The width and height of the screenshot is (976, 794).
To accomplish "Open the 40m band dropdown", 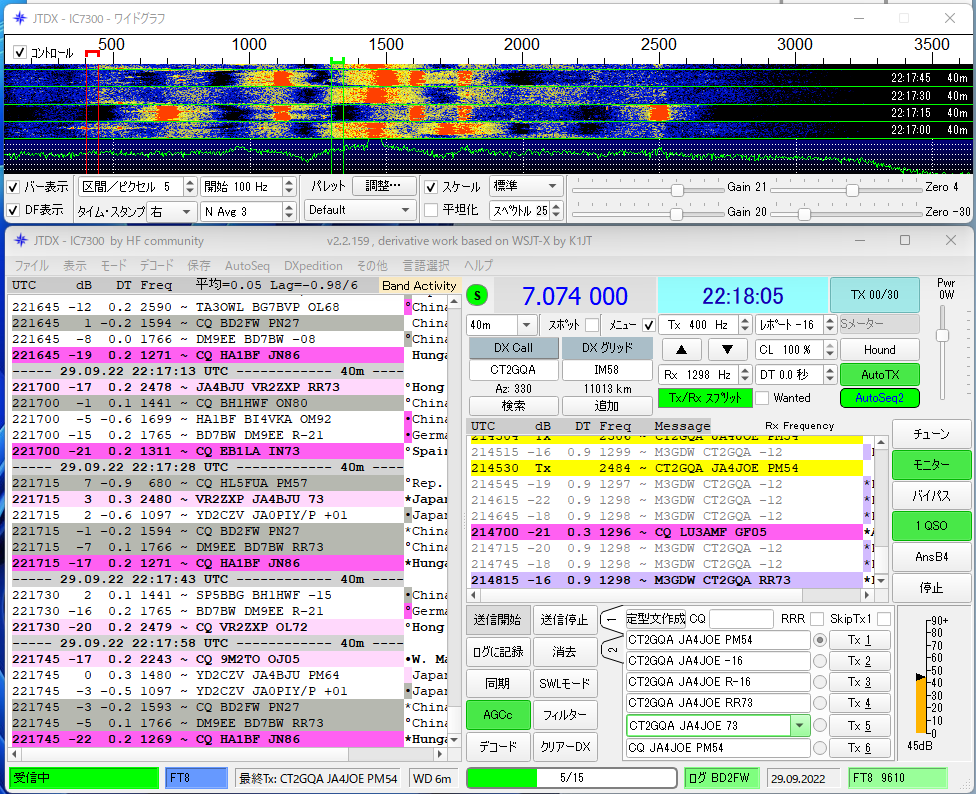I will coord(500,325).
